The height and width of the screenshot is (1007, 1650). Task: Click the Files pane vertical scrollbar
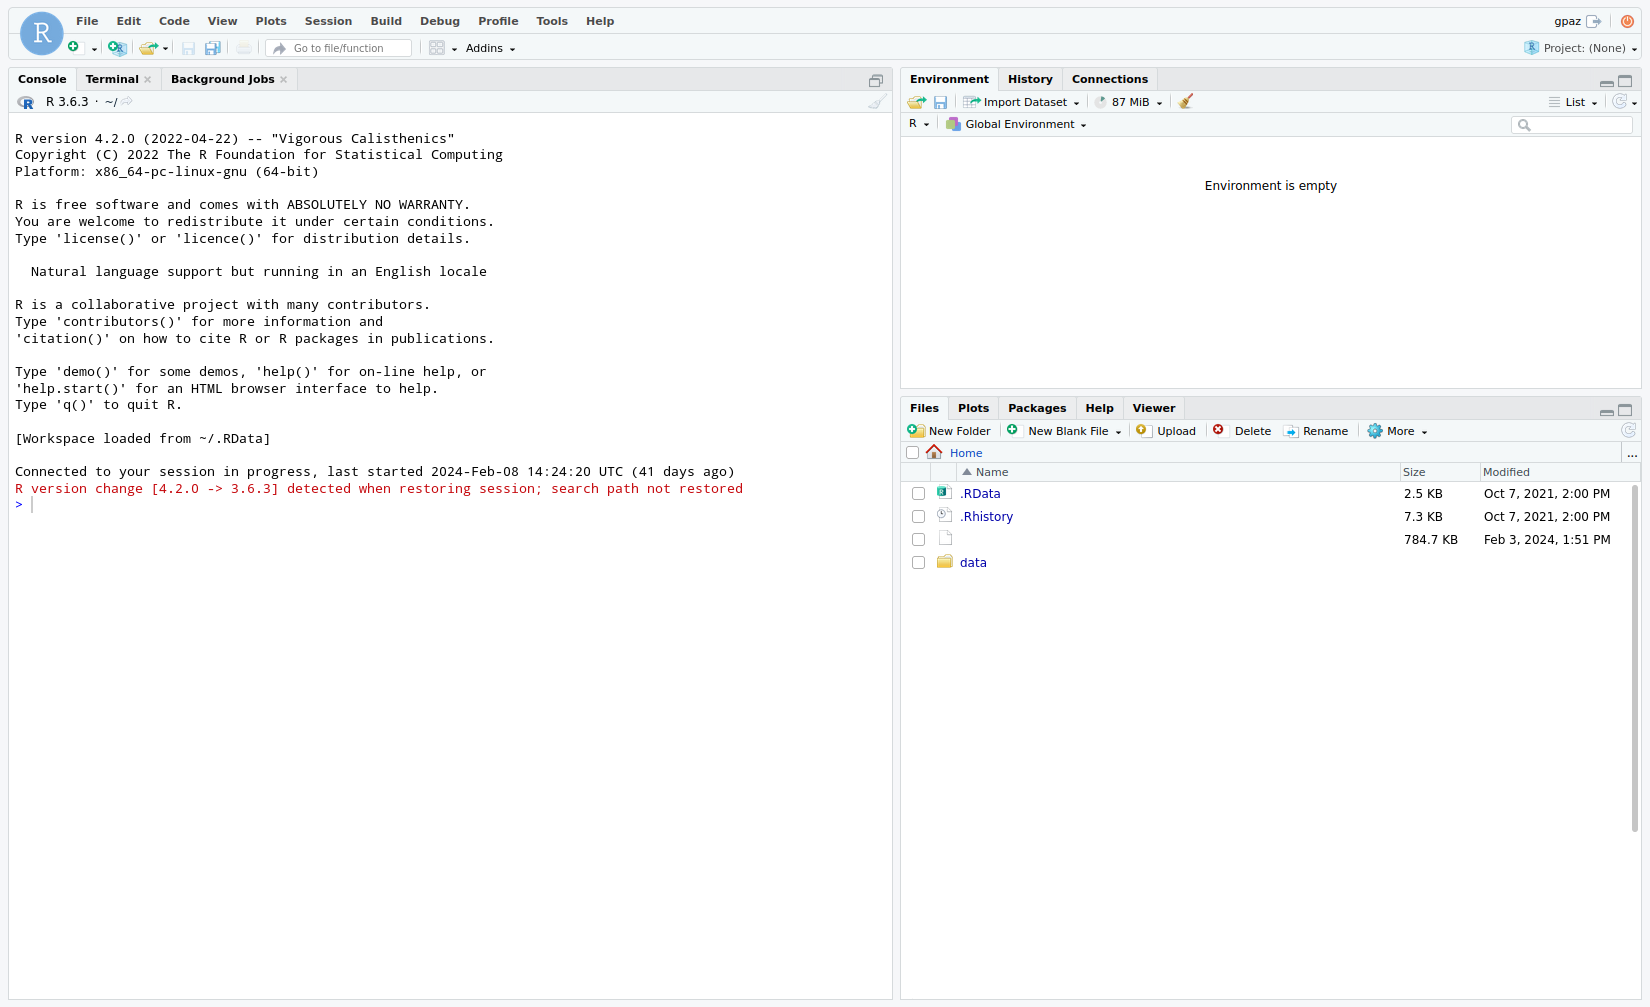(1634, 660)
